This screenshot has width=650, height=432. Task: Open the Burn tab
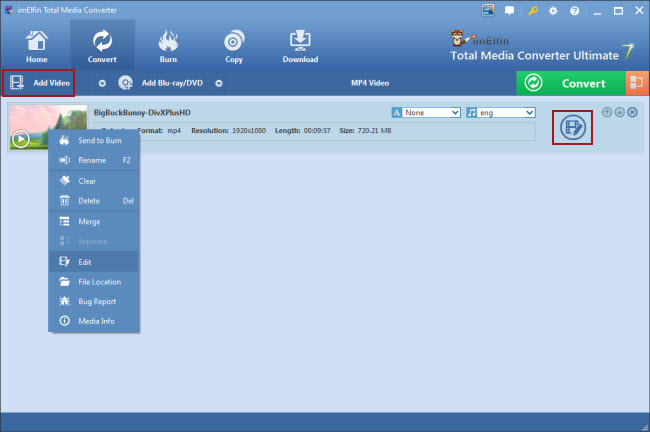(x=168, y=46)
